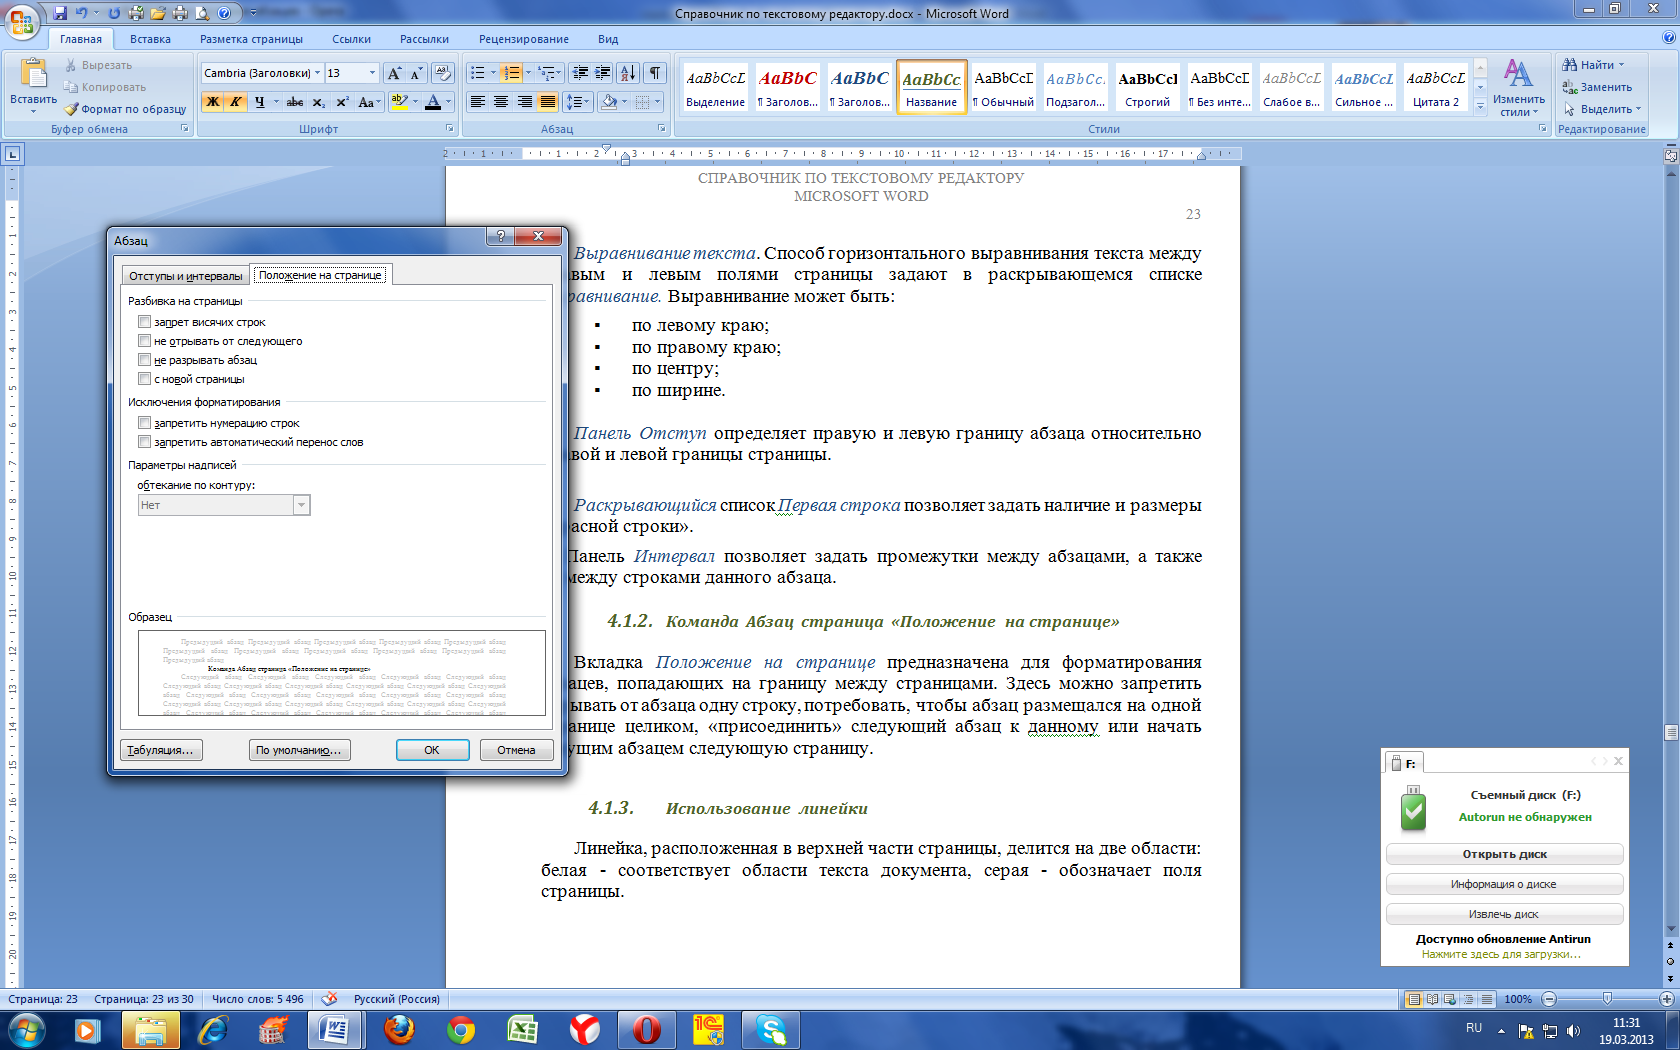The width and height of the screenshot is (1680, 1050).
Task: Toggle italic (К) formatting
Action: 235,102
